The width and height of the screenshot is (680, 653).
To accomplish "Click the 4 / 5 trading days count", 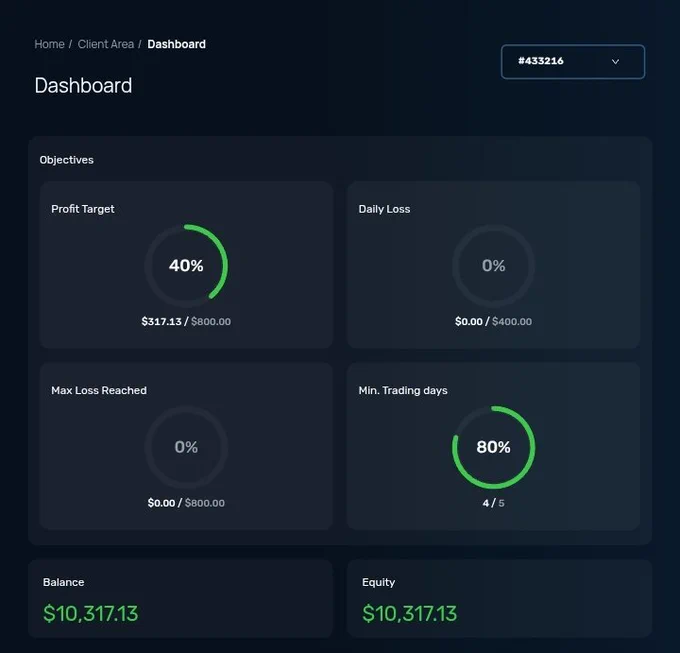I will [x=494, y=503].
